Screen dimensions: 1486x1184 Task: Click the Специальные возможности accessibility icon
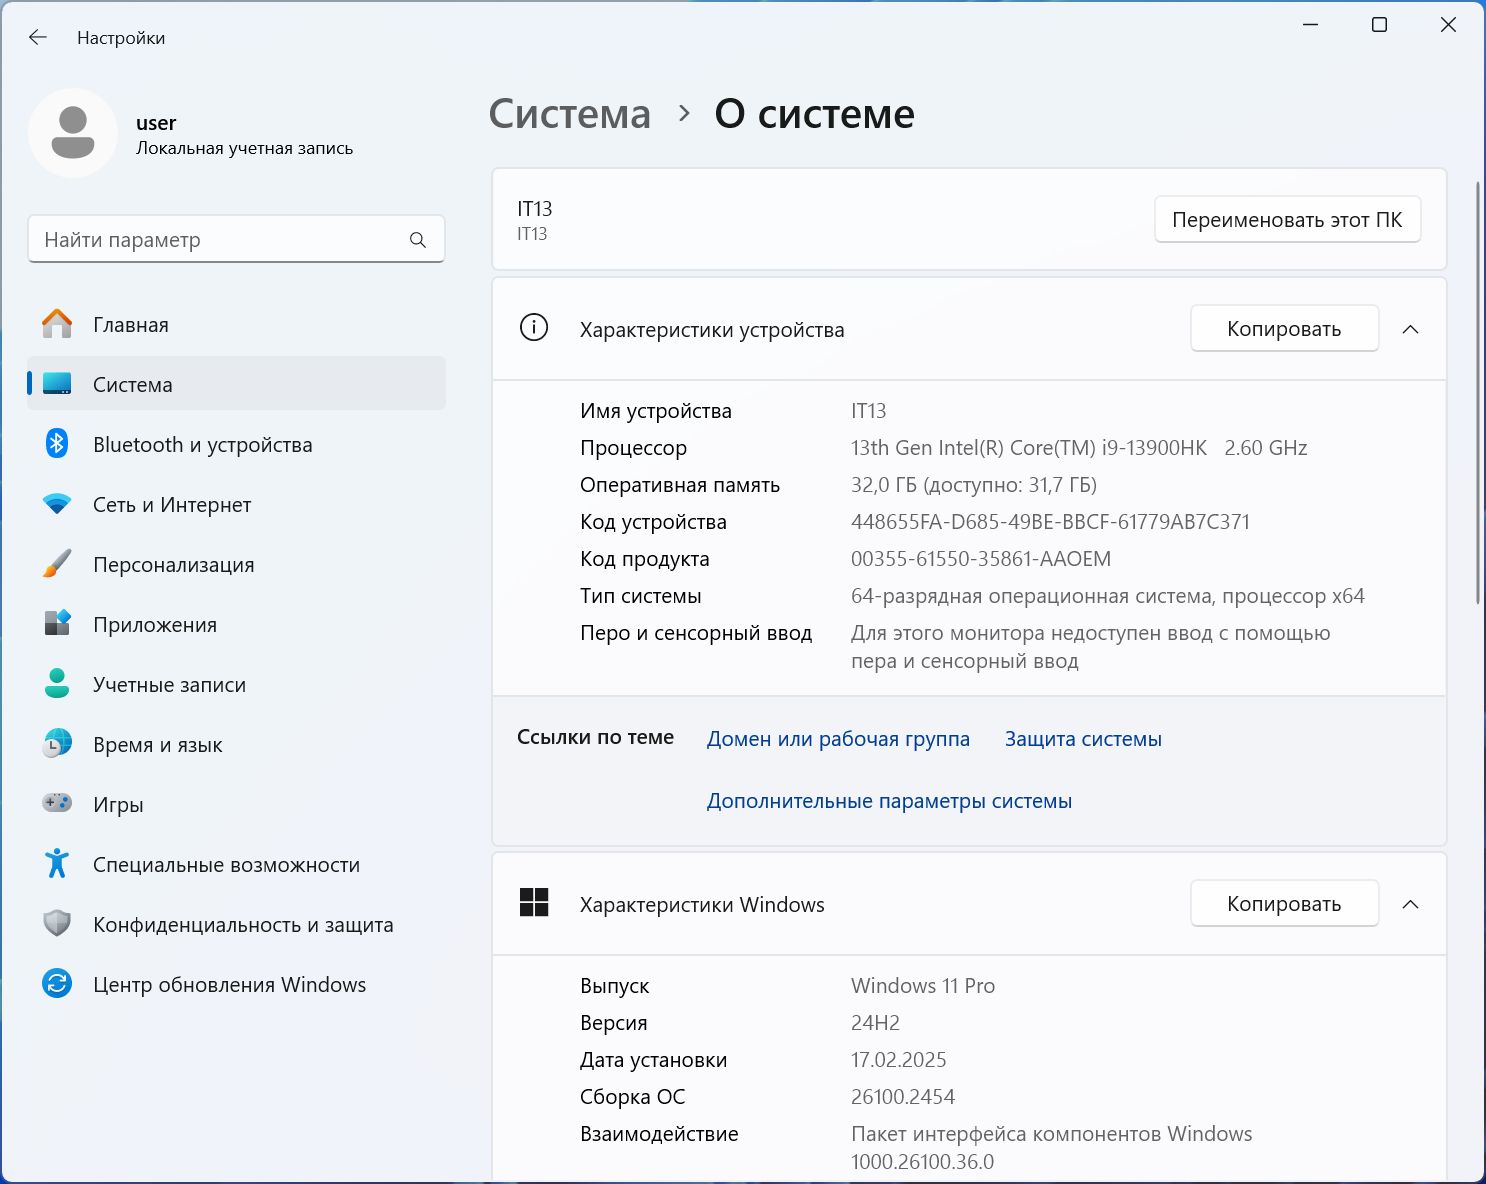click(x=57, y=863)
